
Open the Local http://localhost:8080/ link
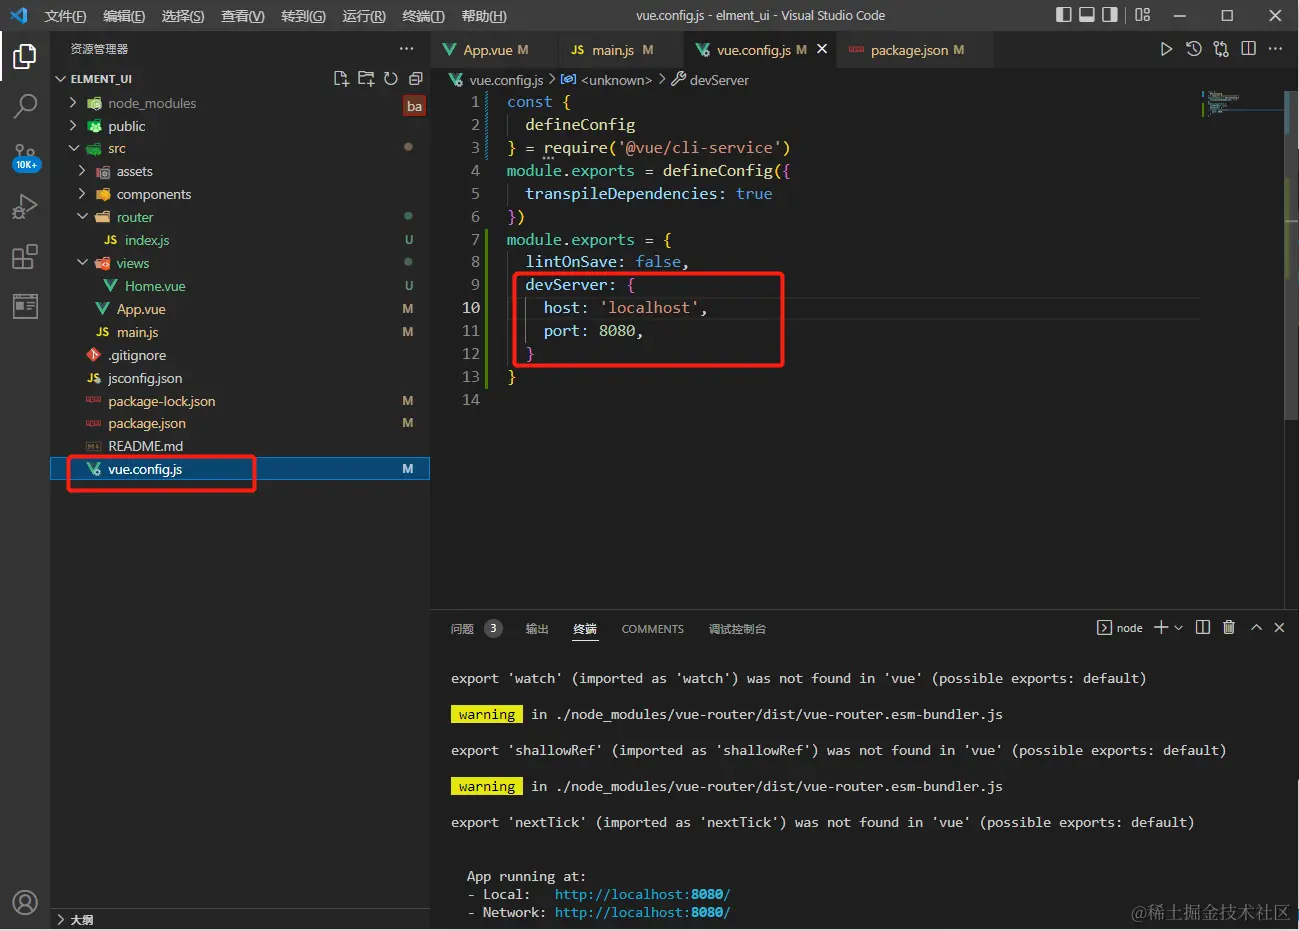pyautogui.click(x=642, y=894)
